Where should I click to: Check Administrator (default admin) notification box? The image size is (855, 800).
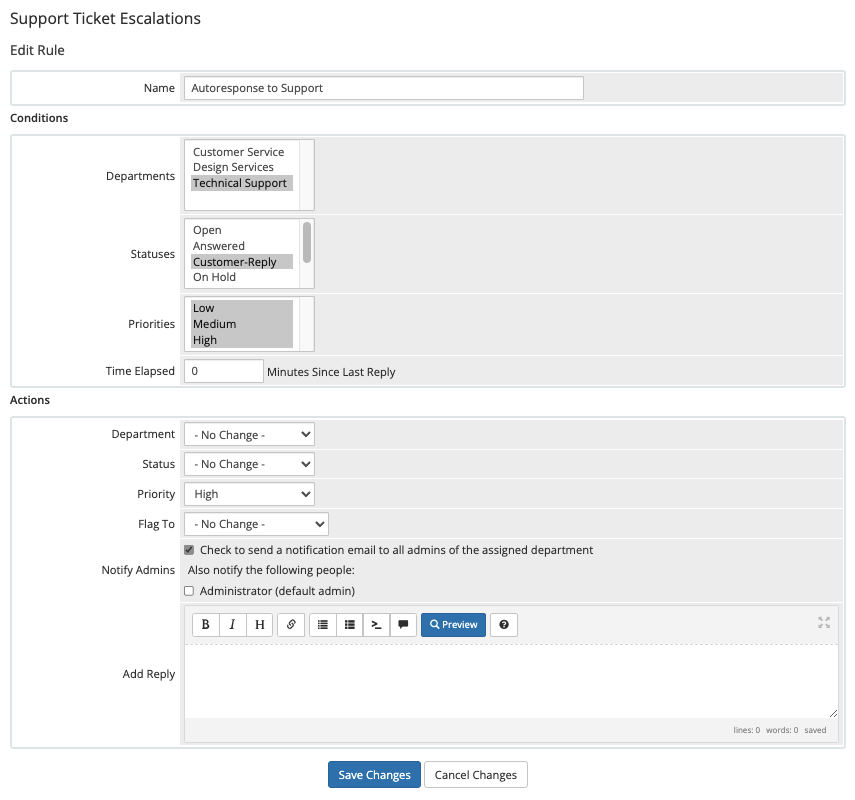(189, 591)
